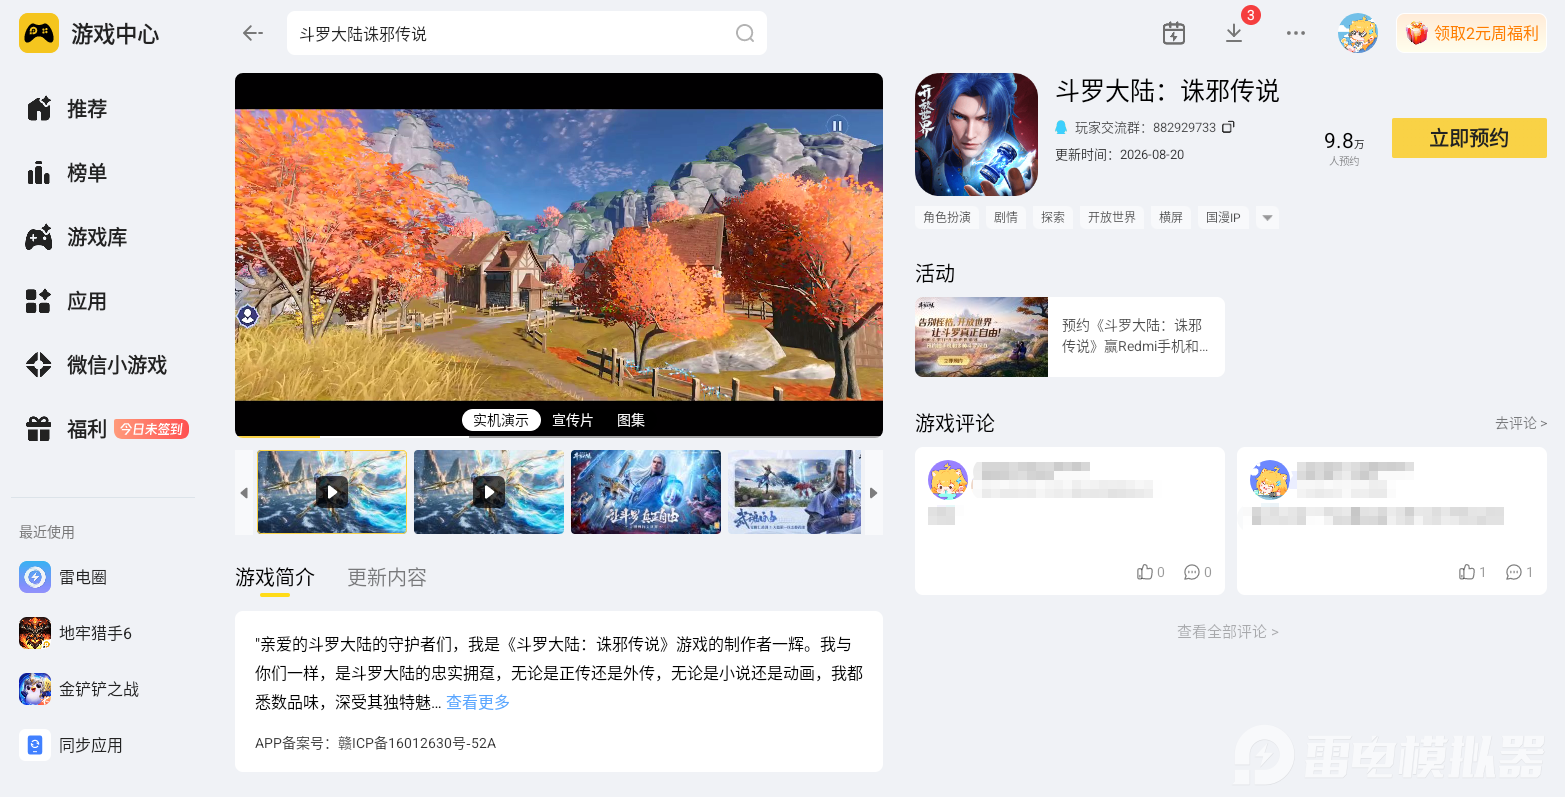Viewport: 1565px width, 797px height.
Task: Select the 开放世界 tag
Action: point(1112,217)
